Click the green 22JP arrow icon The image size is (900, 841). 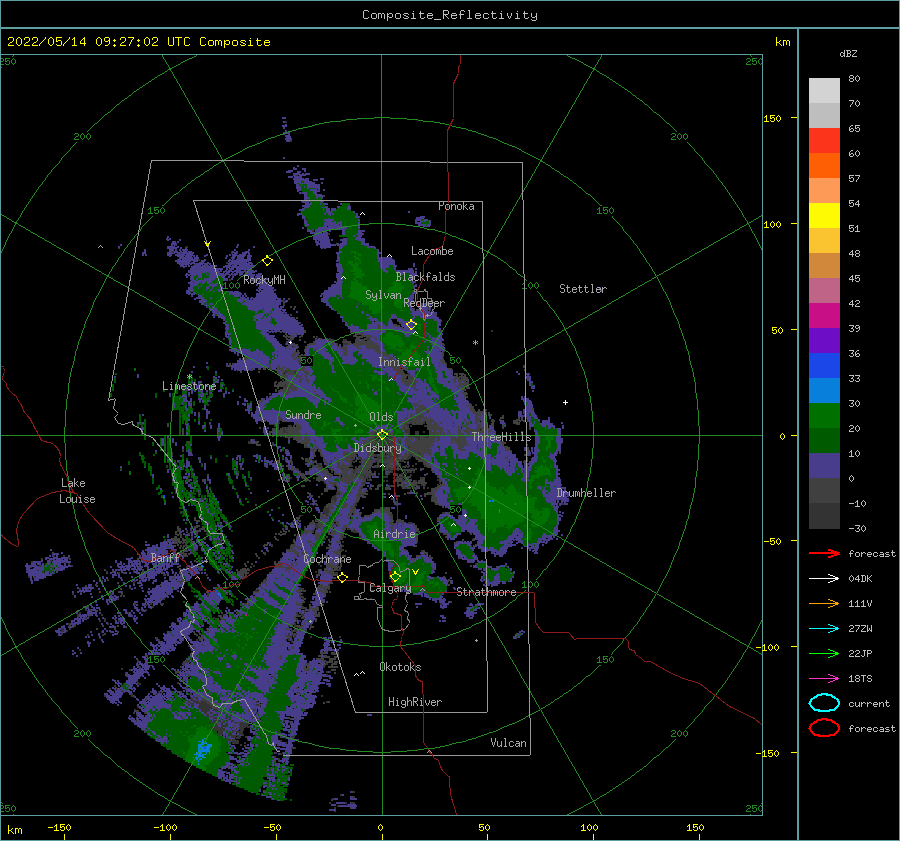tap(824, 653)
